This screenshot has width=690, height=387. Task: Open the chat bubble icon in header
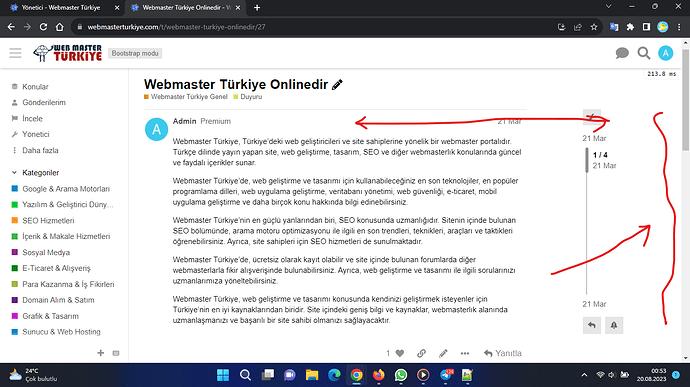(x=622, y=53)
